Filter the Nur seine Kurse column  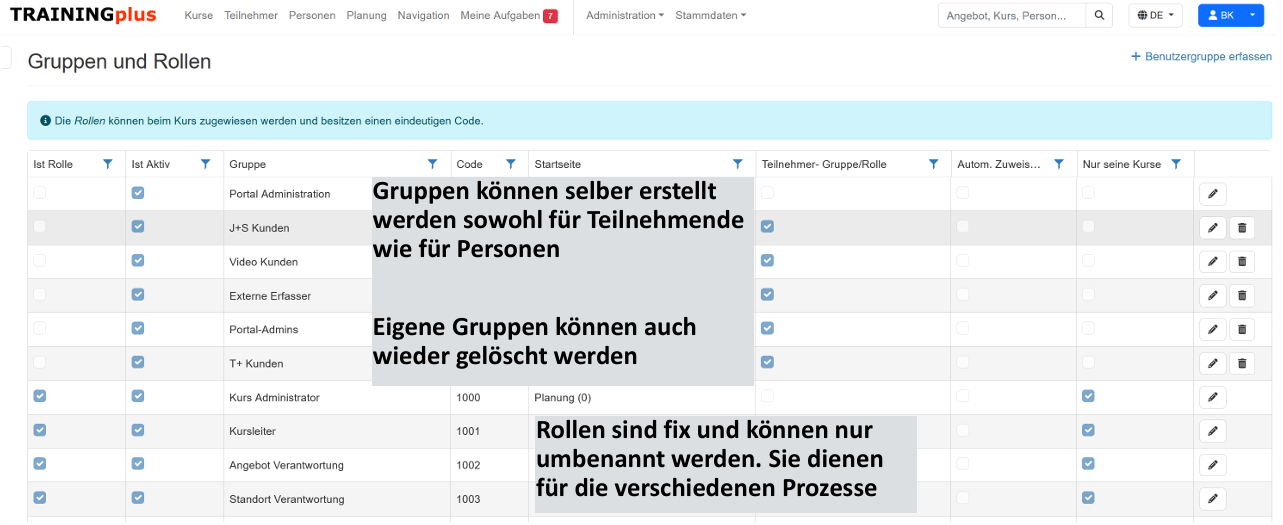1177,164
